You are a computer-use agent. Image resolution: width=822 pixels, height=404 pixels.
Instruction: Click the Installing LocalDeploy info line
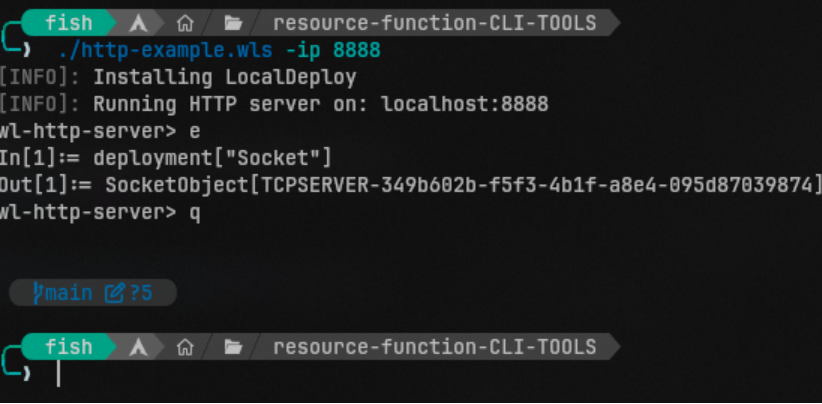(224, 76)
